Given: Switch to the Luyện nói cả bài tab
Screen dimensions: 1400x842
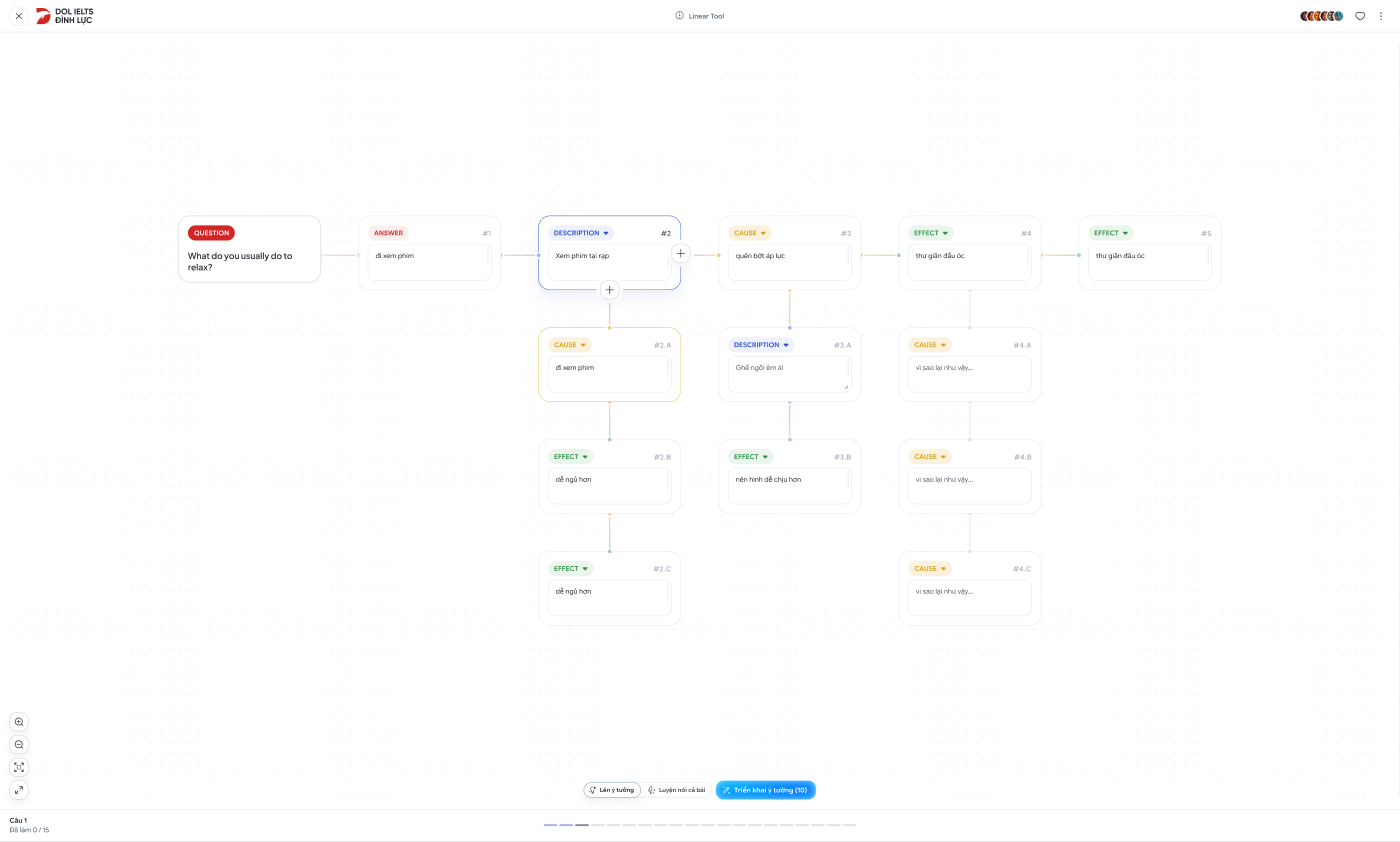Looking at the screenshot, I should click(x=677, y=790).
